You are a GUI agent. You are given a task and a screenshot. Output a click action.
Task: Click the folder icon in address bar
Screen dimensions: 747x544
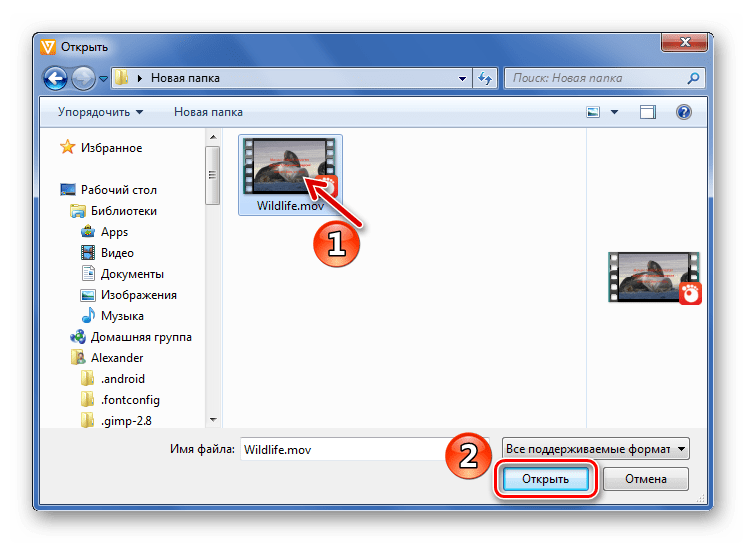click(x=122, y=78)
